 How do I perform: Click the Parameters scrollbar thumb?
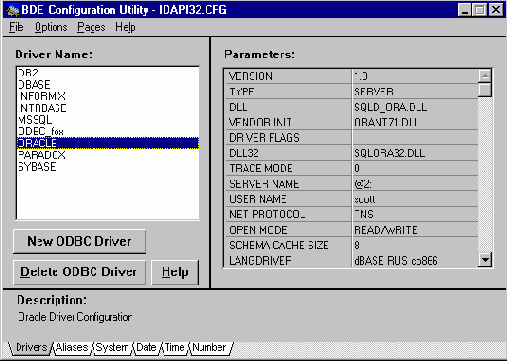[485, 90]
